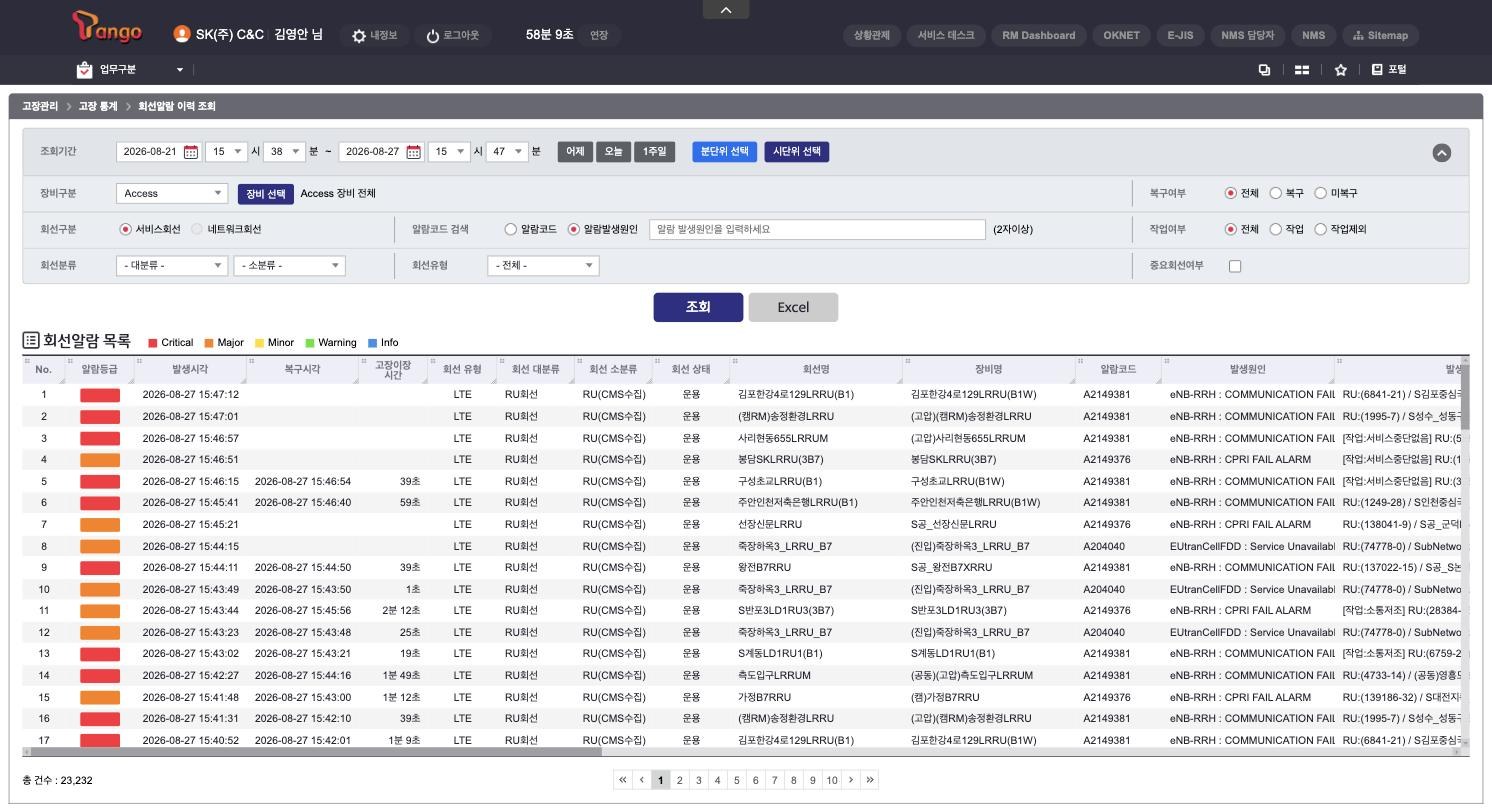Open the end minute 47 dropdown
The height and width of the screenshot is (812, 1492).
507,152
